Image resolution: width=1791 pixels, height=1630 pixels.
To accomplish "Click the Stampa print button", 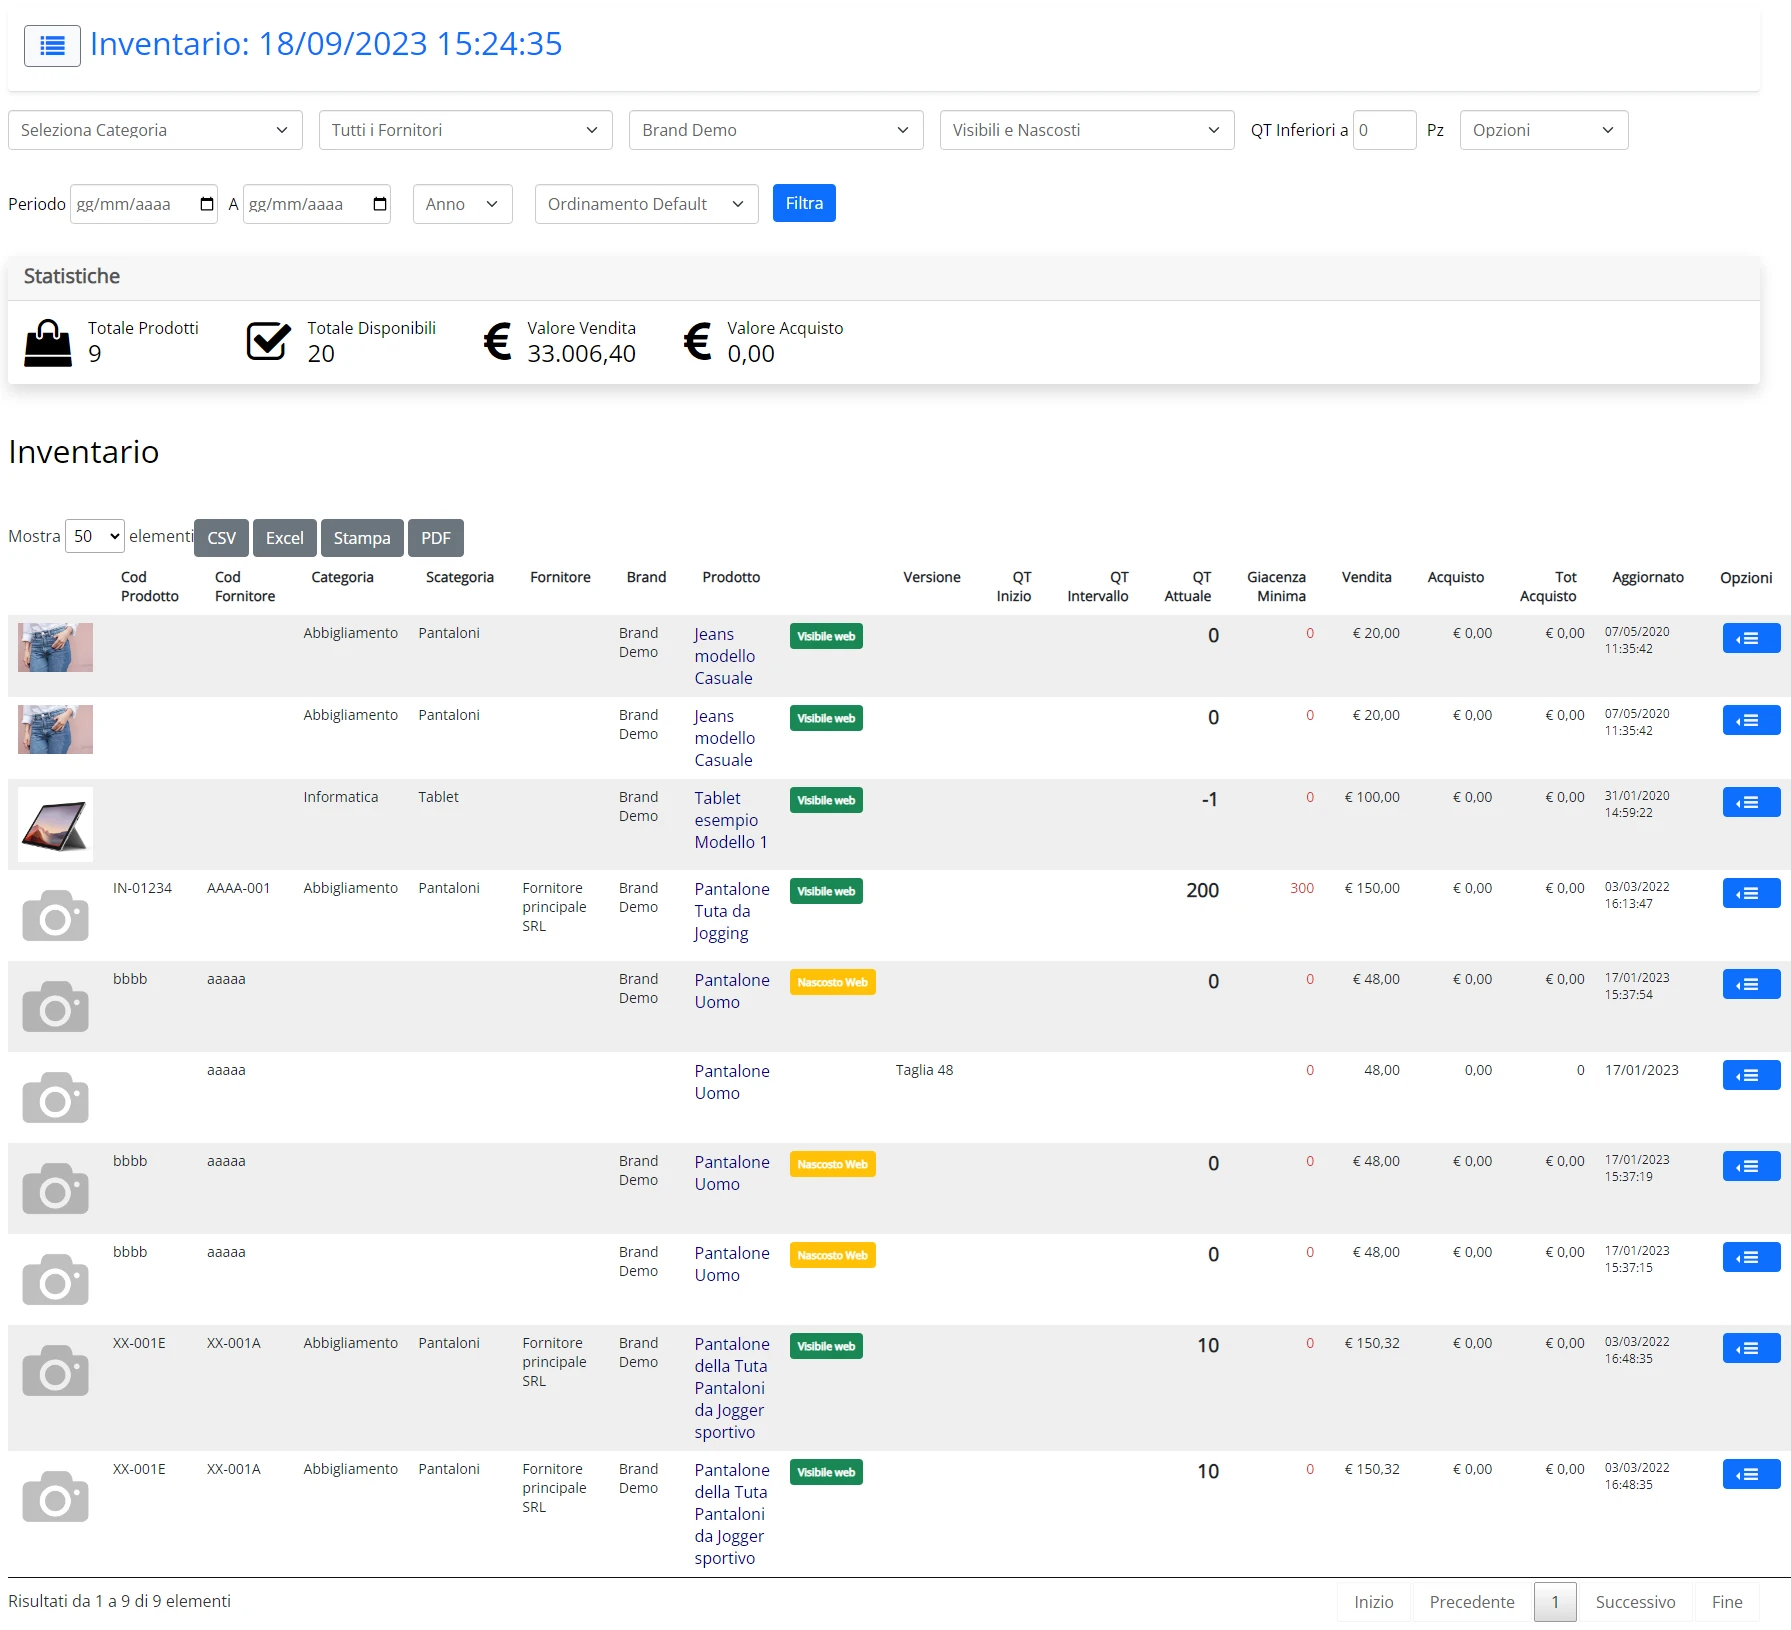I will click(362, 538).
